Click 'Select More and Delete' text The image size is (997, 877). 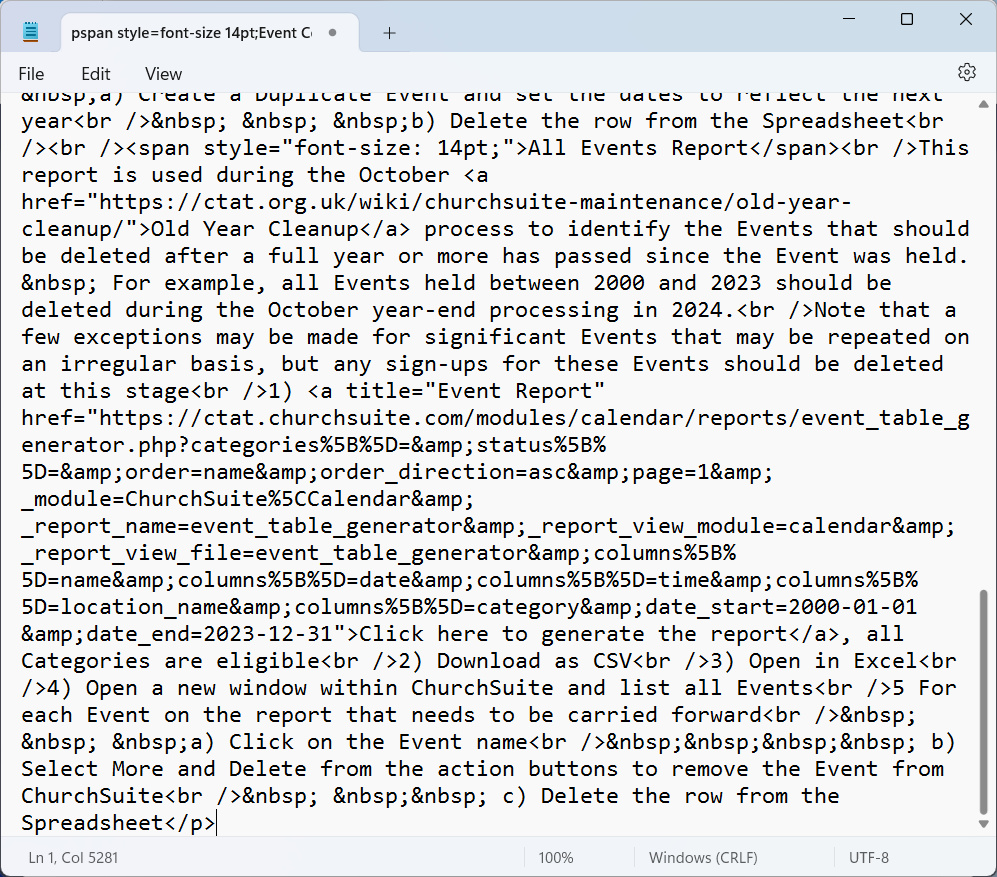tap(164, 769)
